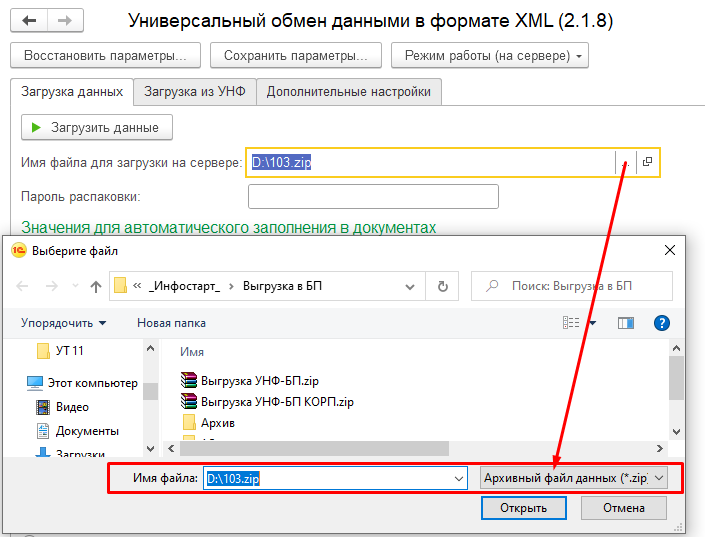The height and width of the screenshot is (537, 705).
Task: Click the search magnifier icon
Action: 492,286
